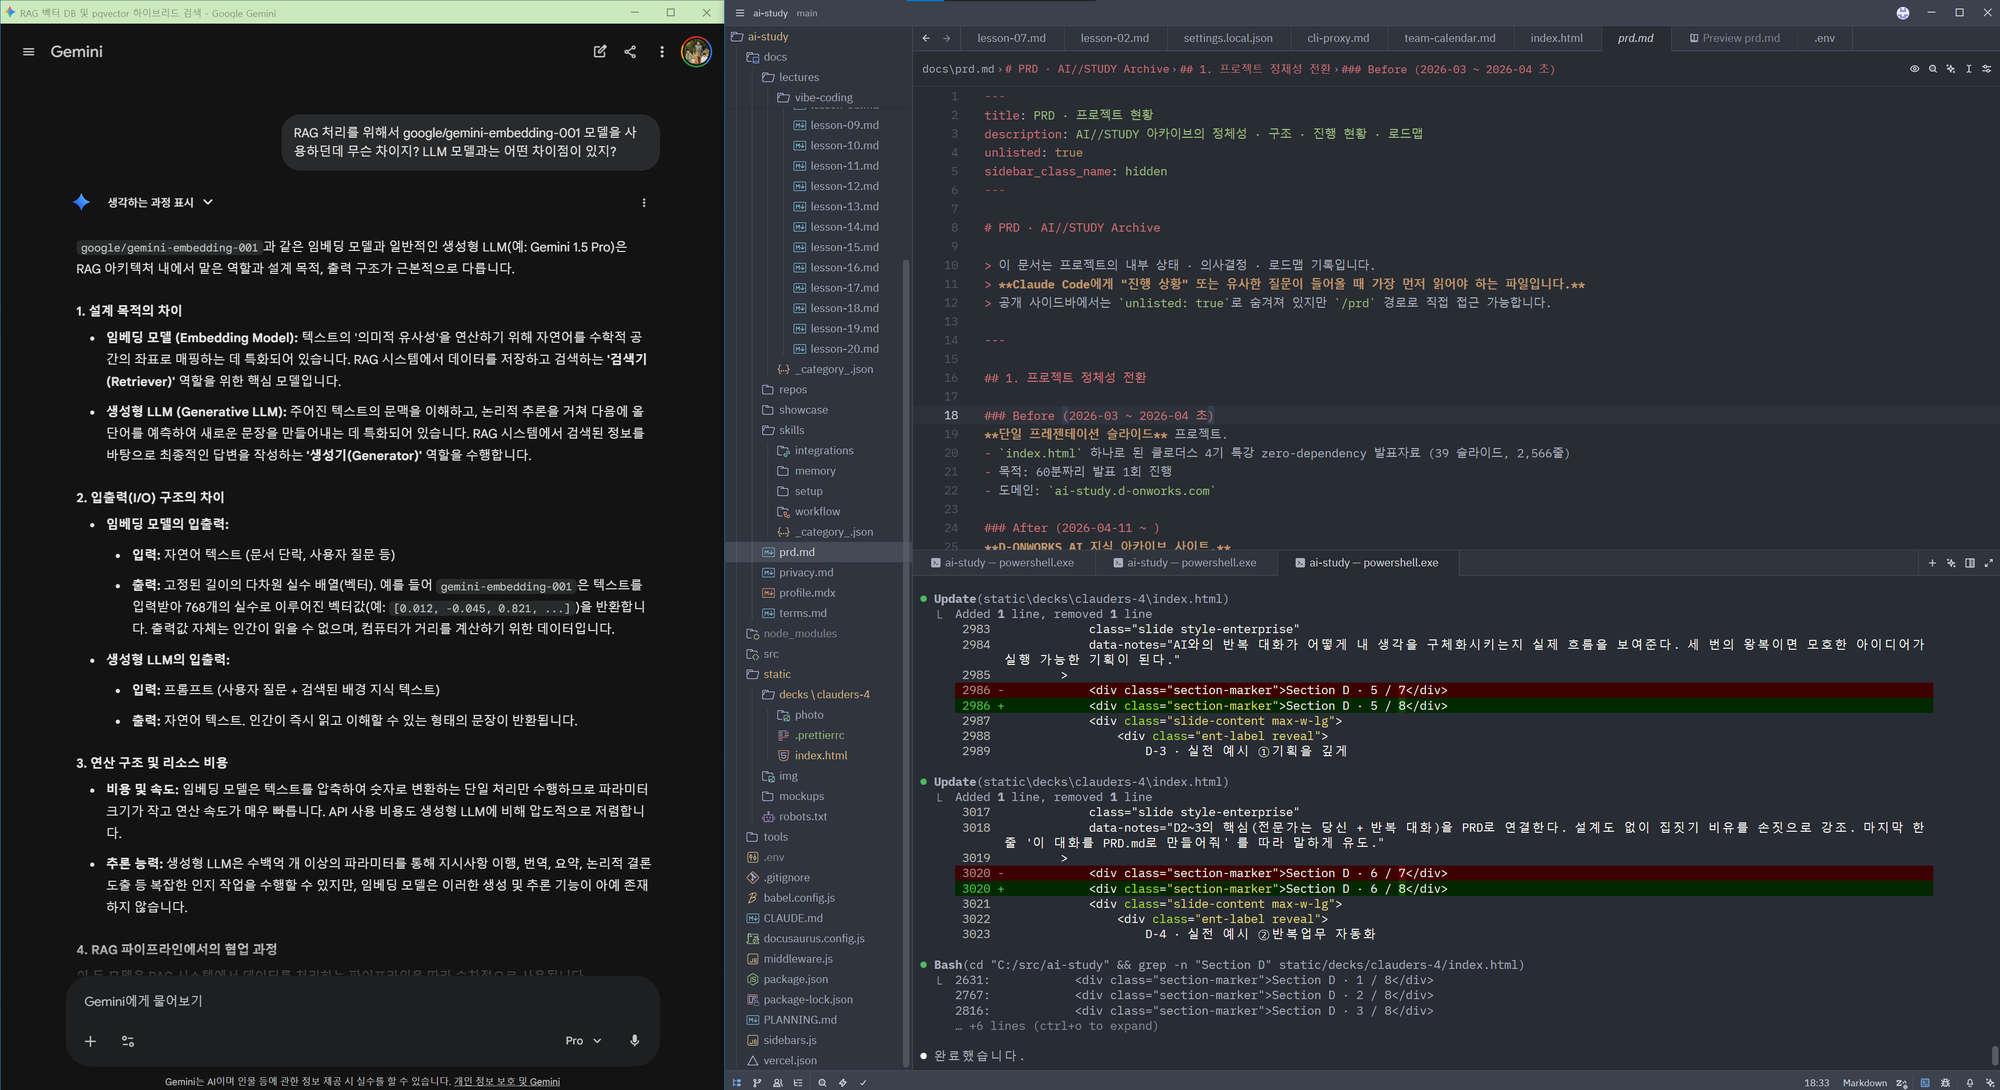Expand the thinking process display in Gemini

[x=160, y=203]
